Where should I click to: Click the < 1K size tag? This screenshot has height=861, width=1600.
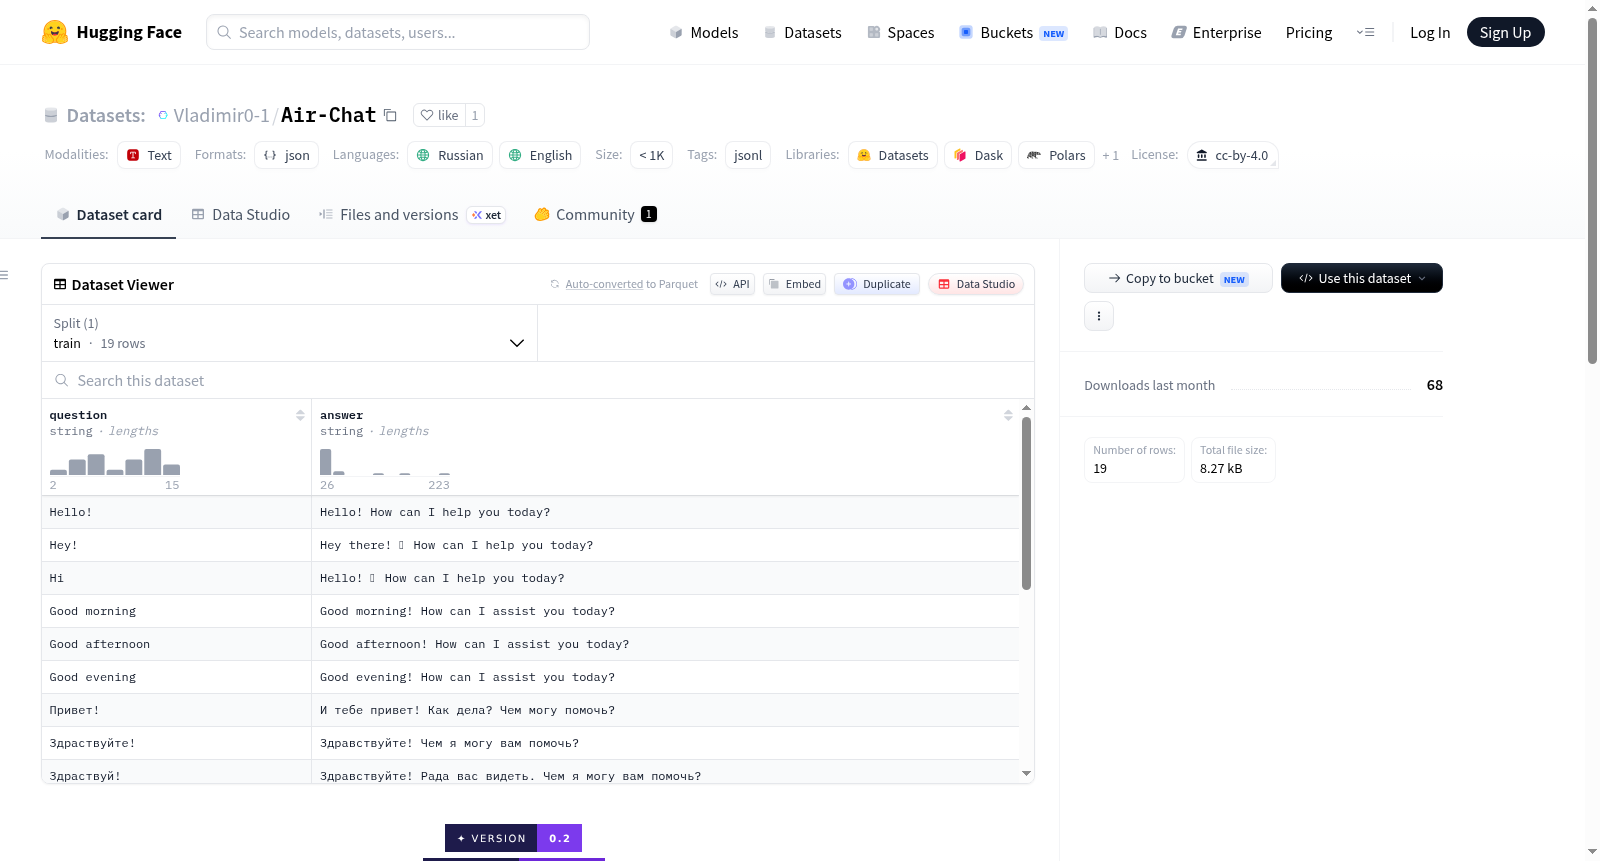point(652,155)
